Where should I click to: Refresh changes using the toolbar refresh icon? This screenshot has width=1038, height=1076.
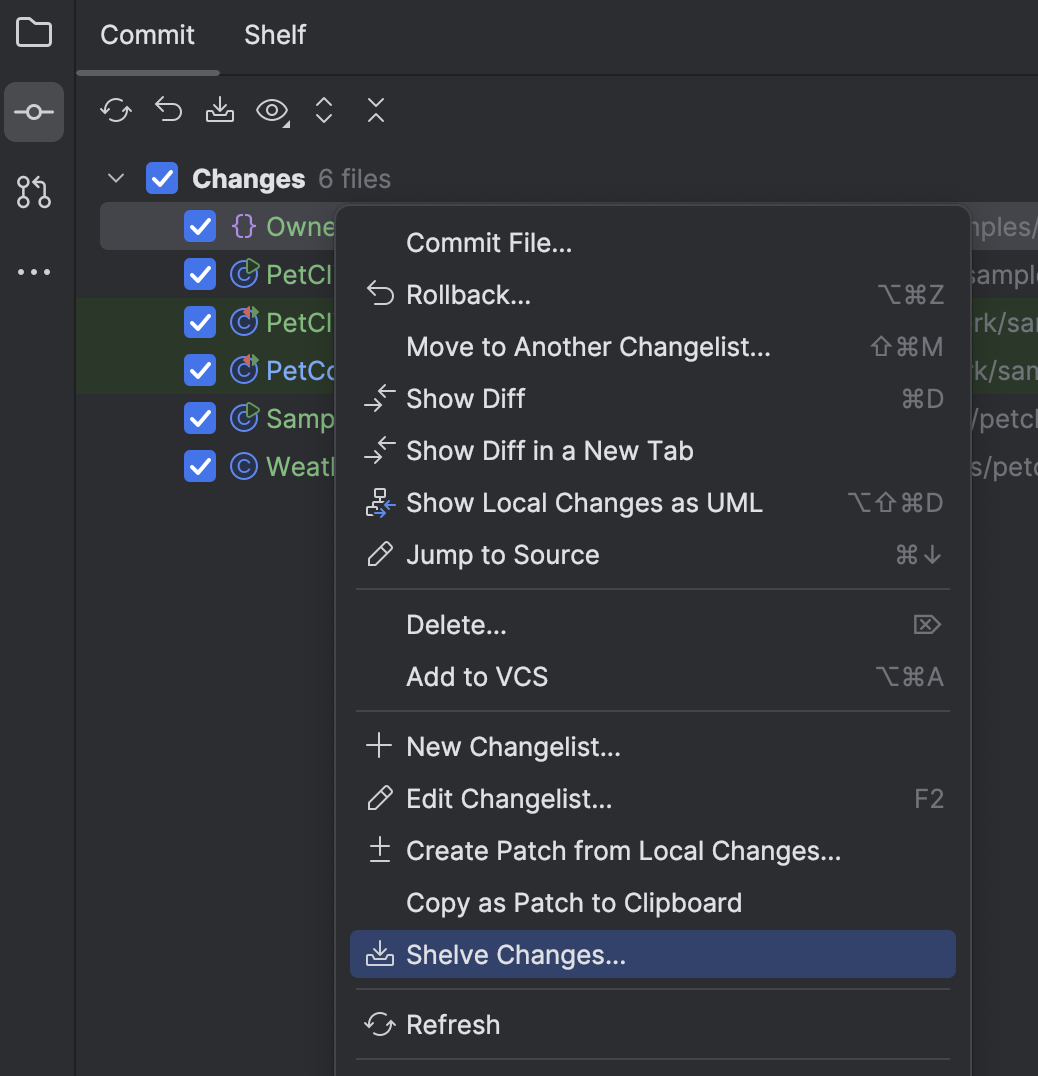click(x=115, y=111)
